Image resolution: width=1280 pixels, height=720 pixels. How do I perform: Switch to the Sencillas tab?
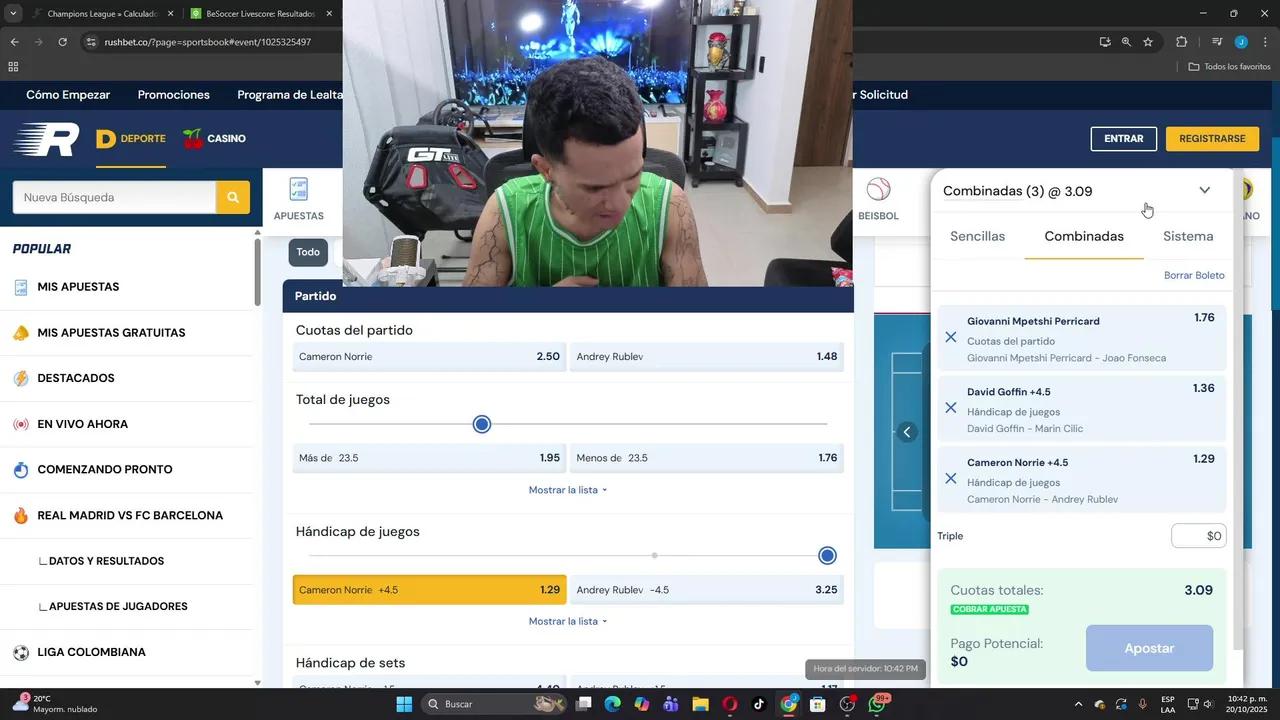[977, 237]
